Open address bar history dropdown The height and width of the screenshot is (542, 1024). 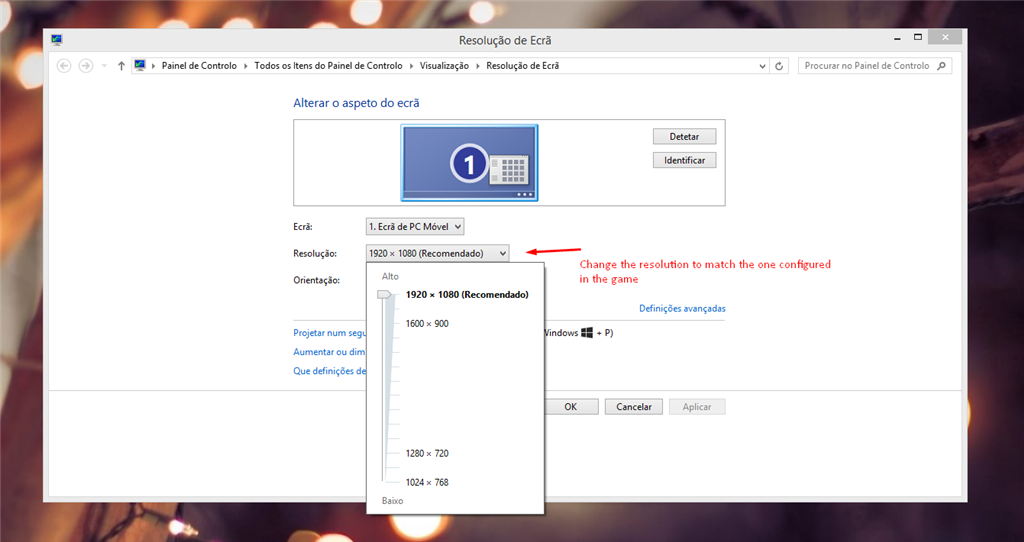click(x=762, y=66)
